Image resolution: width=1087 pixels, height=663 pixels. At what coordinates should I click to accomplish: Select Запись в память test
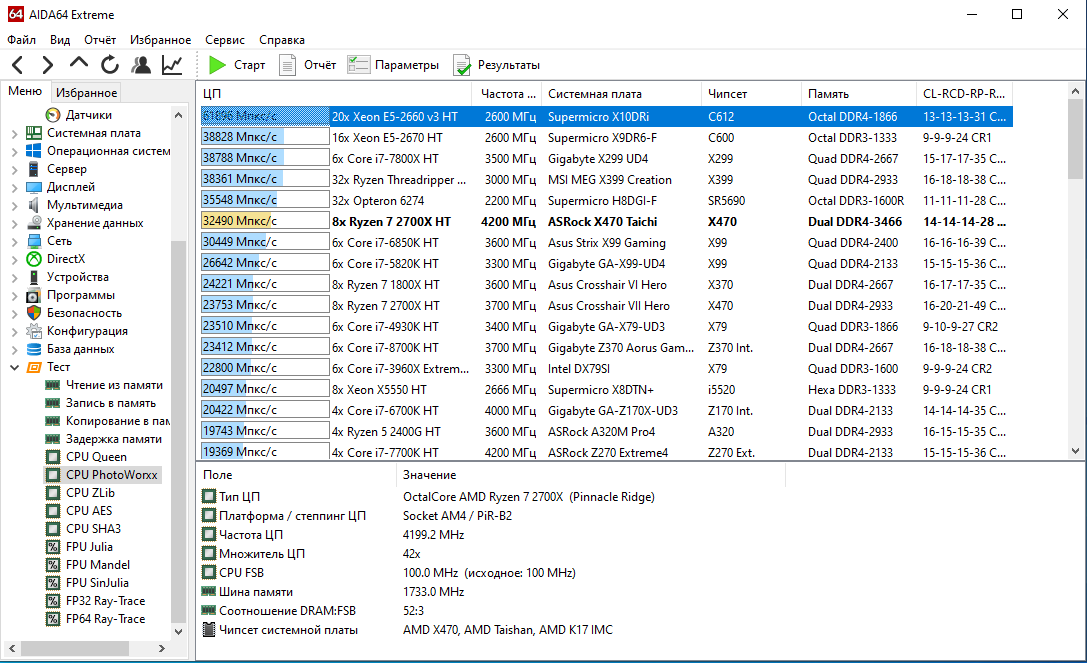[111, 403]
